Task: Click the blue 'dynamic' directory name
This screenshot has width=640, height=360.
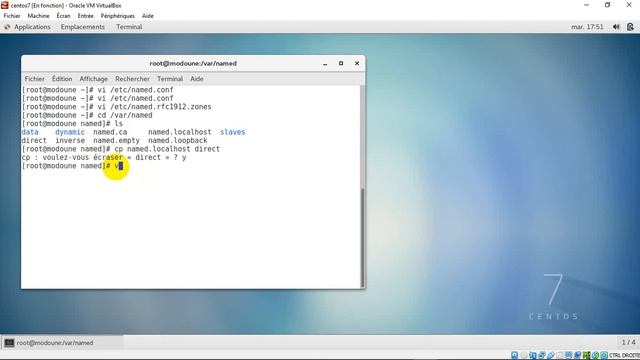Action: pos(70,132)
